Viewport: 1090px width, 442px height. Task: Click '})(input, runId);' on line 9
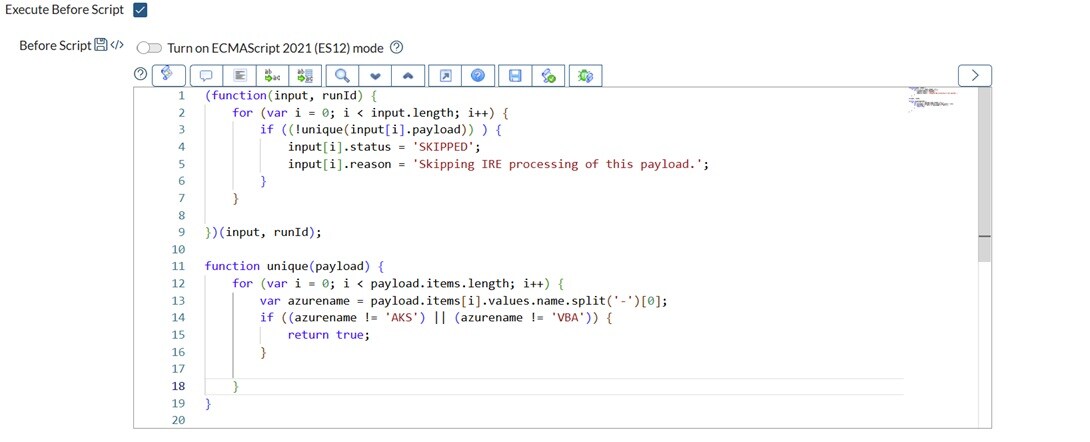click(x=263, y=232)
